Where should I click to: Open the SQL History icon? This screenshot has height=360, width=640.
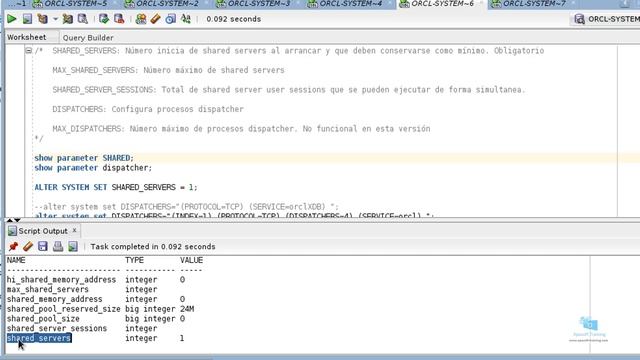171,19
